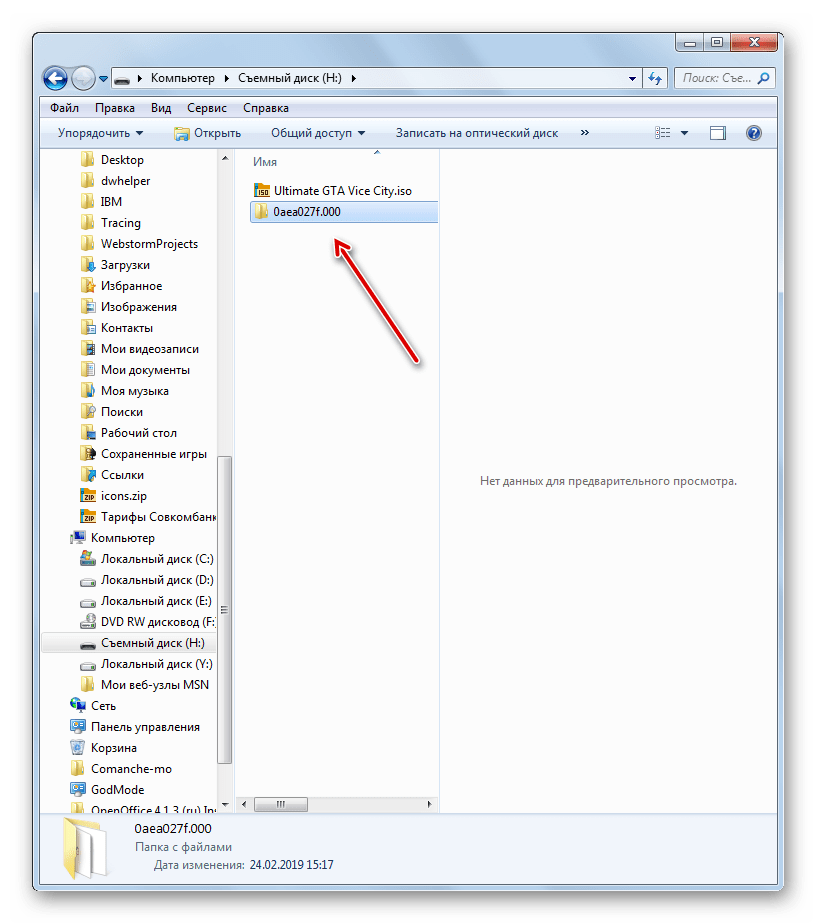Open Корзина recycle bin in navigation tree
817x924 pixels.
pyautogui.click(x=112, y=748)
